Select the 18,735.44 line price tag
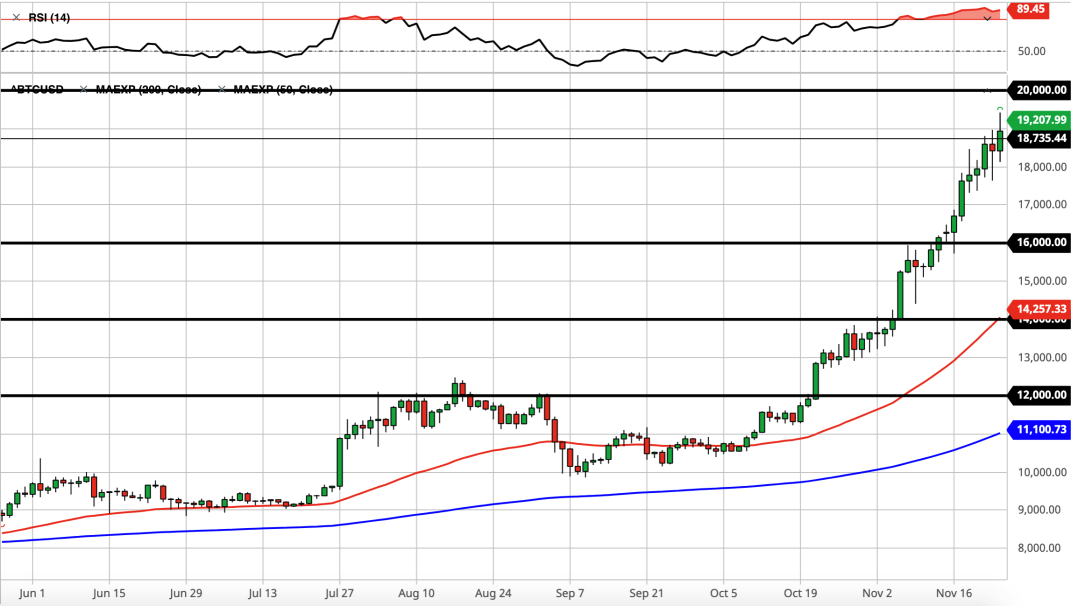Screen dimensions: 1078x606 [1040, 138]
